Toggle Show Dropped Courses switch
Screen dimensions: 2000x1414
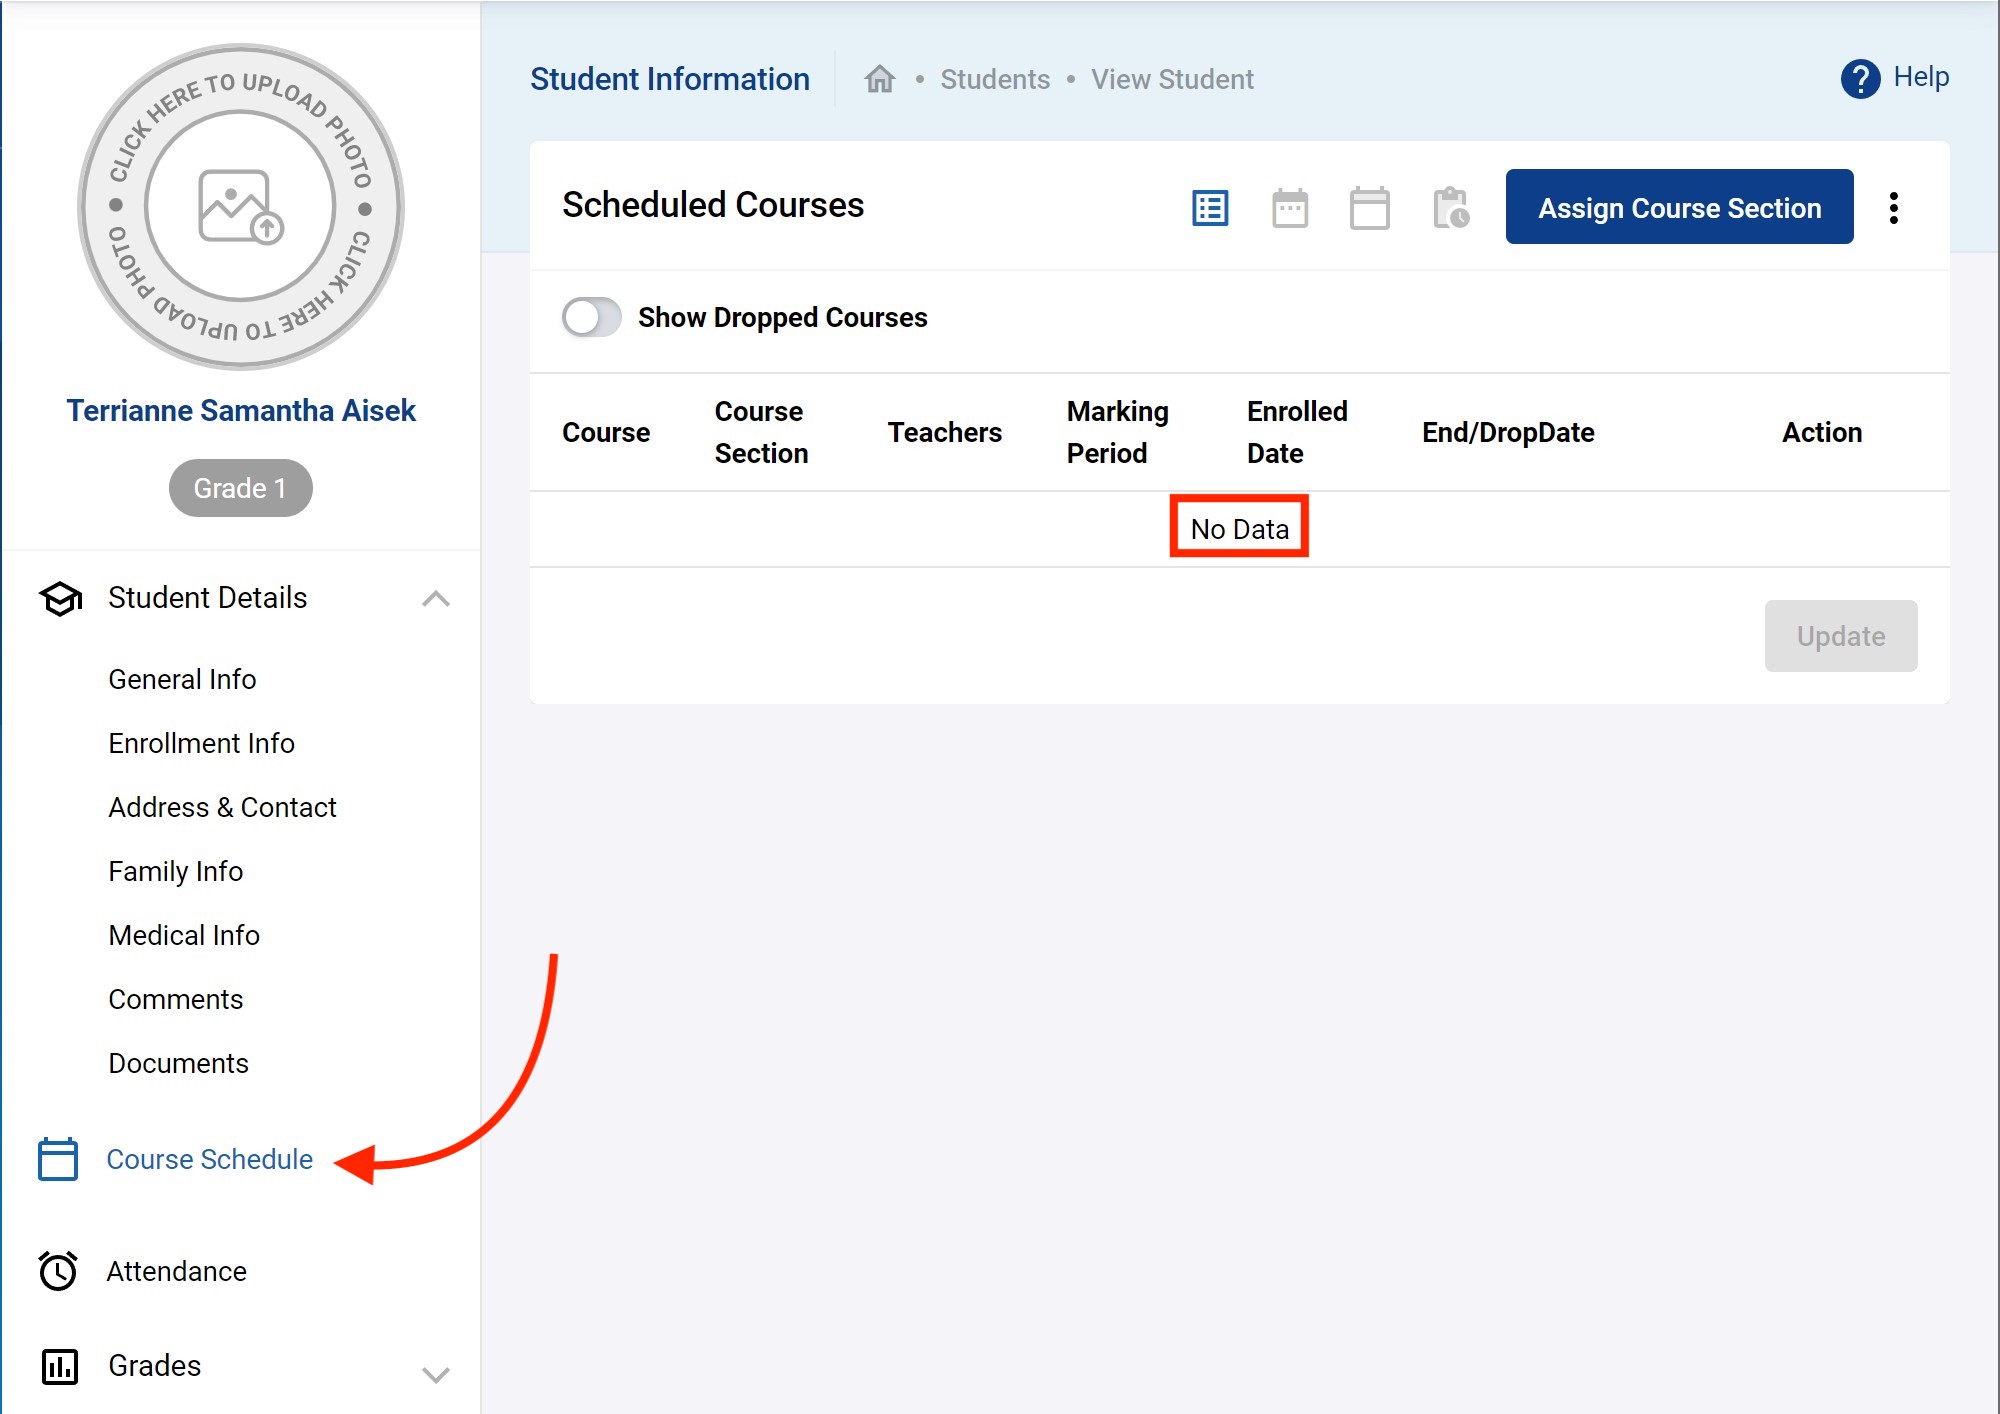pyautogui.click(x=591, y=318)
